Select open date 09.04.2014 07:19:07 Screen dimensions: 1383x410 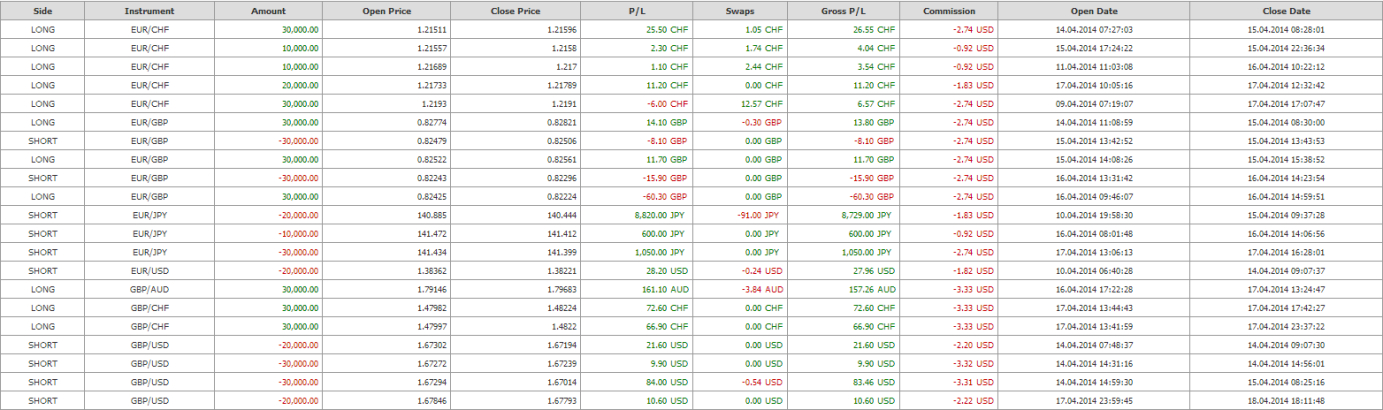1094,104
